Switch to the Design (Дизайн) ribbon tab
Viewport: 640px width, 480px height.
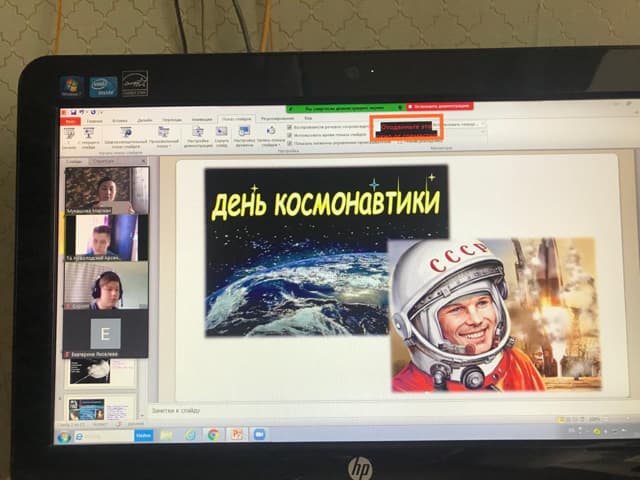(144, 120)
